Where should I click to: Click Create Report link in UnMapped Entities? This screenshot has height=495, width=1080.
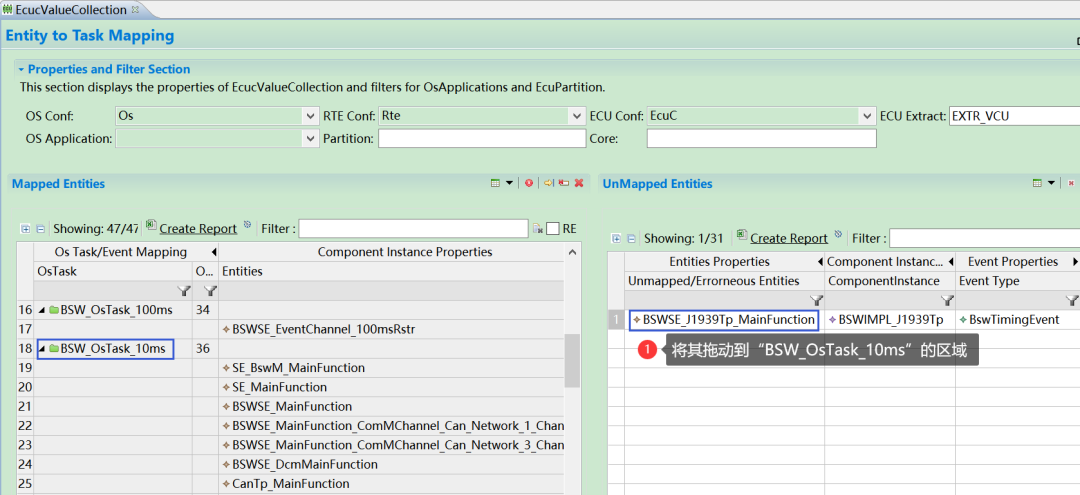(789, 238)
